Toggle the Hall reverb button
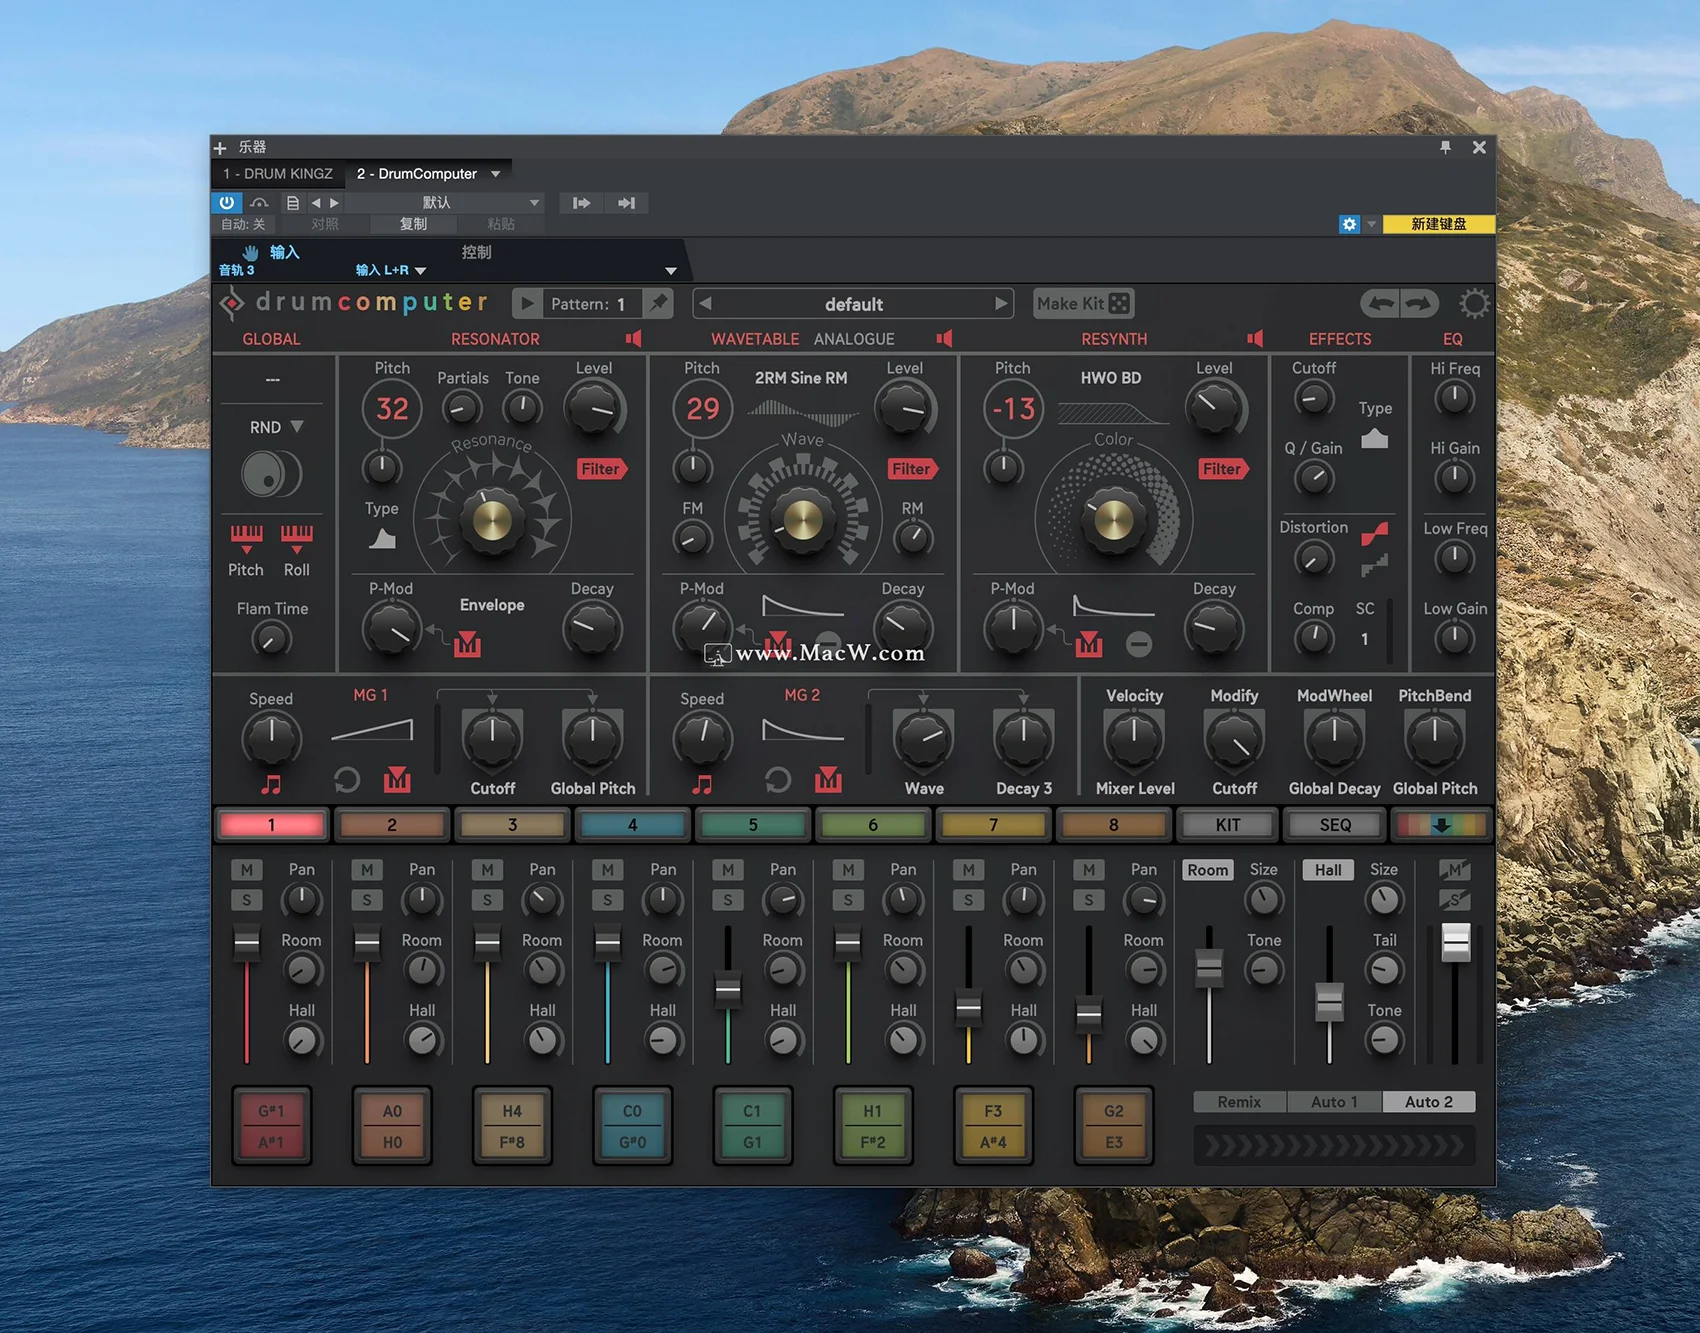Image resolution: width=1700 pixels, height=1333 pixels. pyautogui.click(x=1328, y=870)
